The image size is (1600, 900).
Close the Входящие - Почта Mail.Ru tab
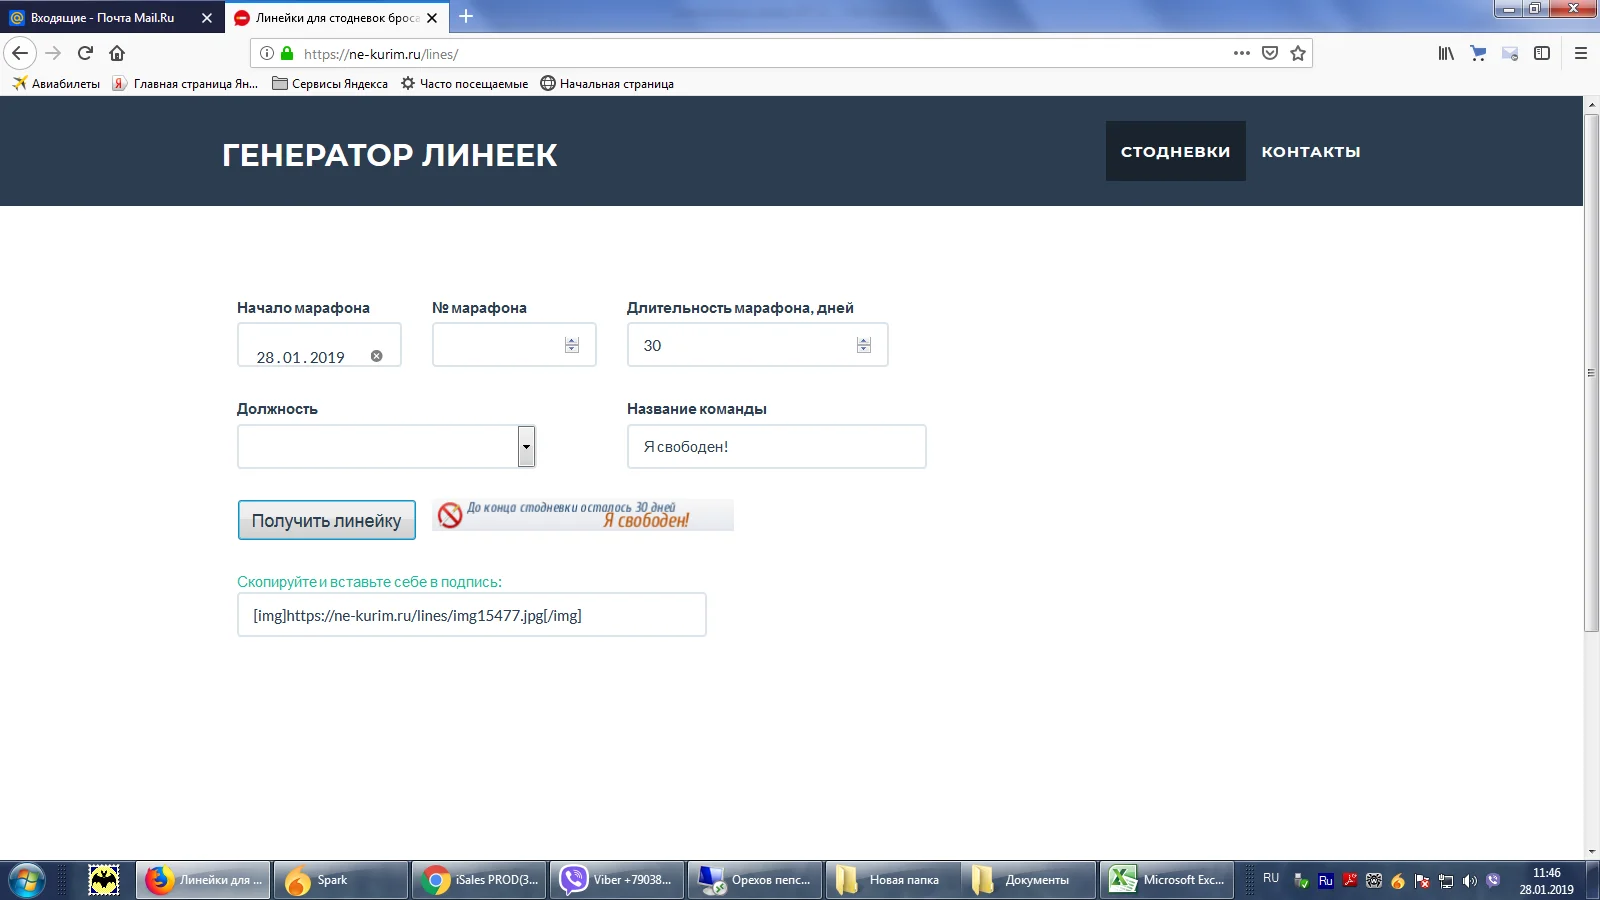(207, 18)
